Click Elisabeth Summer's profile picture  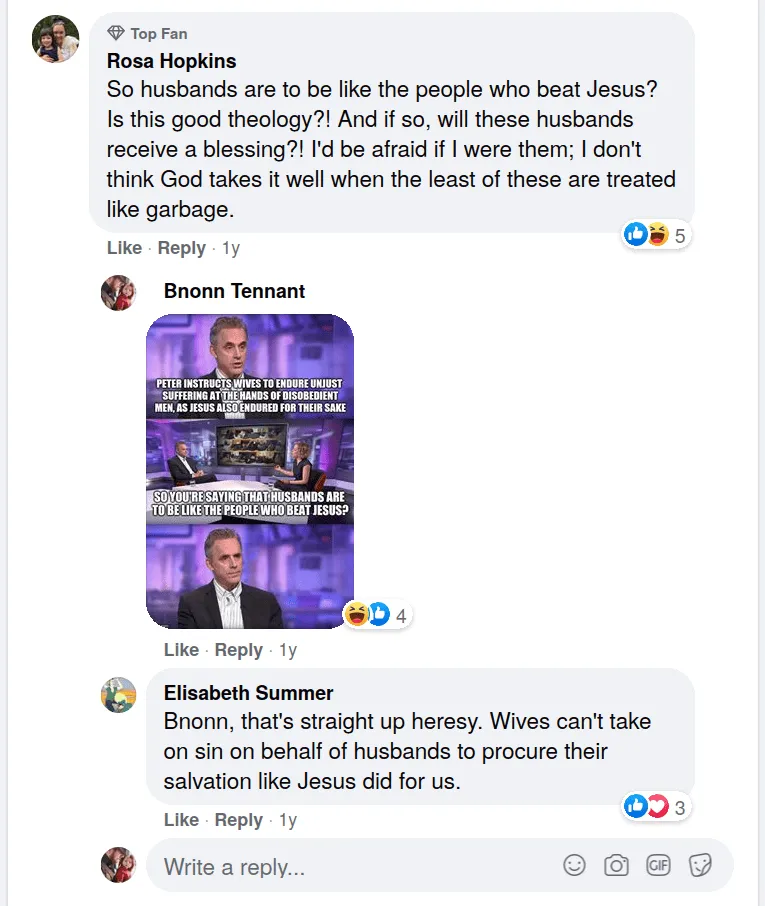[118, 696]
